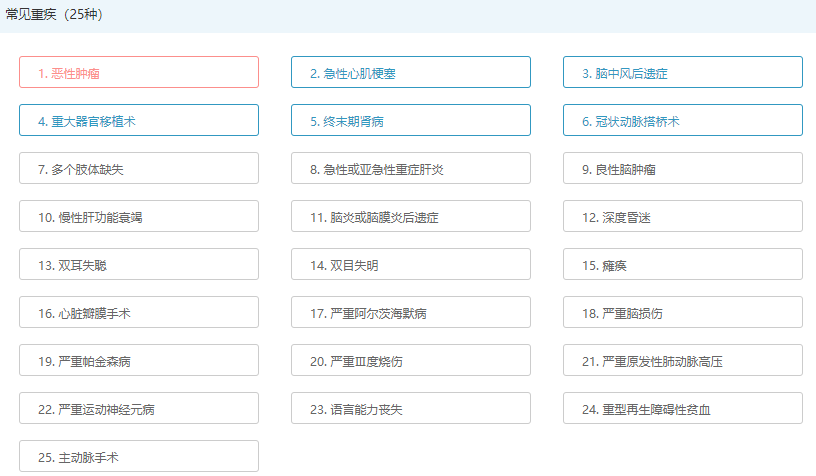Viewport: 816px width, 476px height.
Task: Select 重大器官移植术 item
Action: tap(138, 121)
